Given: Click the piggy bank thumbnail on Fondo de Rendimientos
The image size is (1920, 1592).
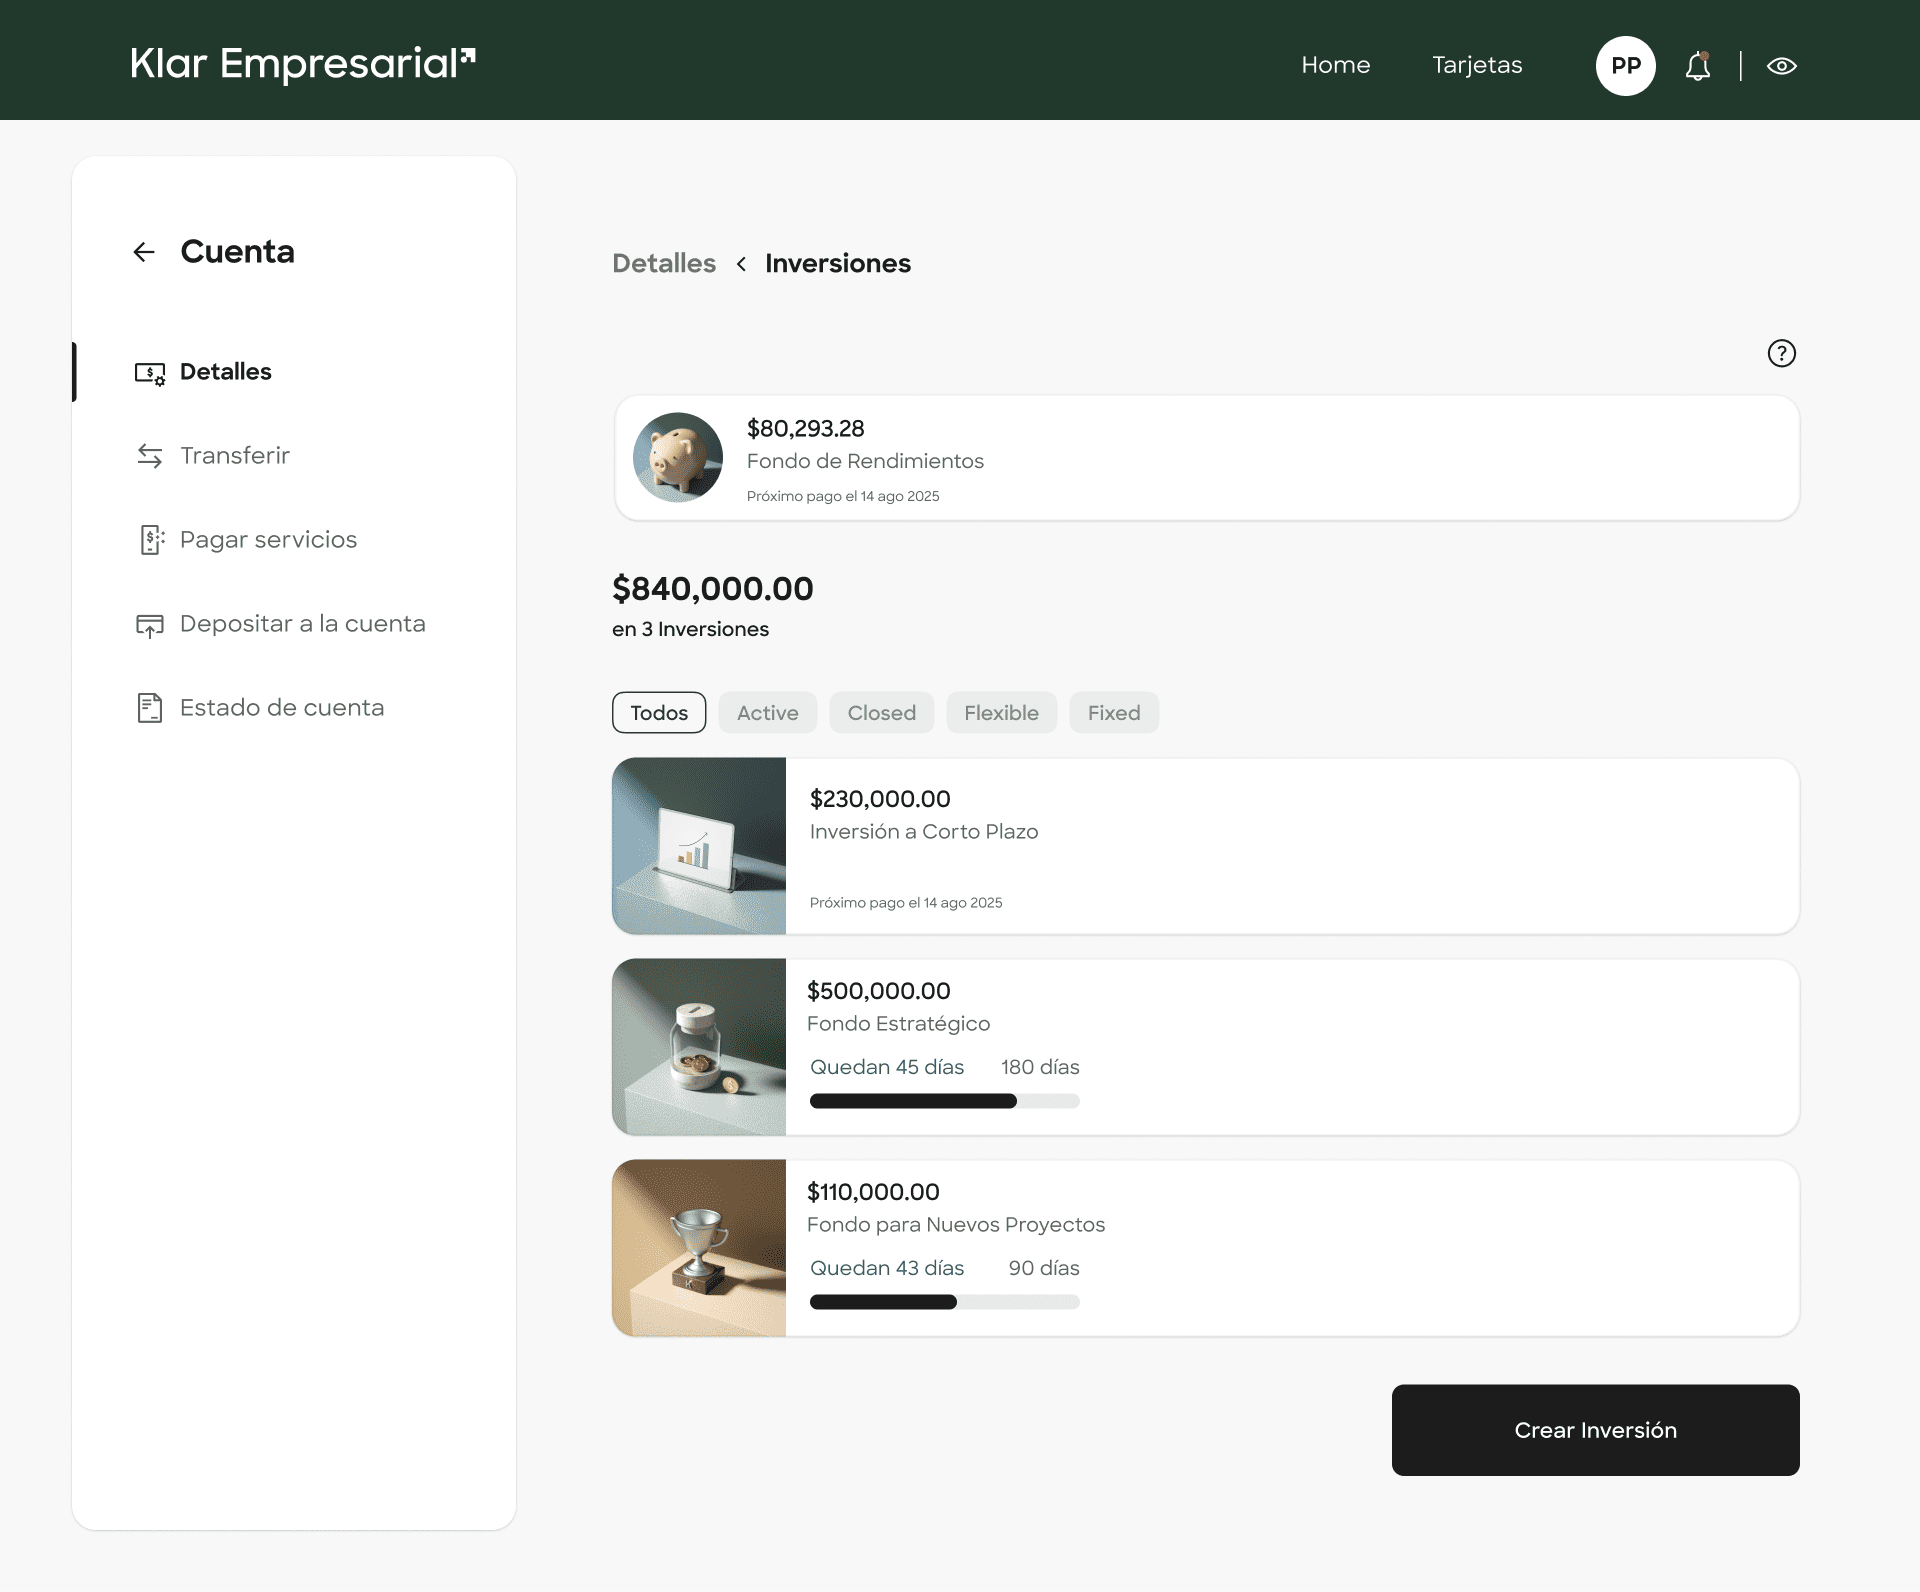Looking at the screenshot, I should click(677, 457).
